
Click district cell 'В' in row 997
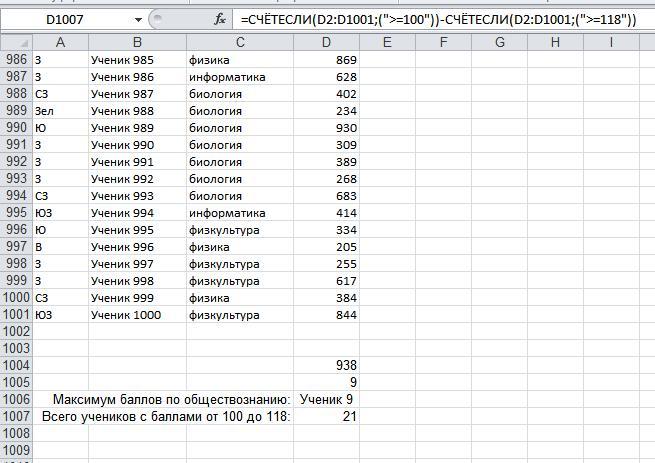[61, 247]
